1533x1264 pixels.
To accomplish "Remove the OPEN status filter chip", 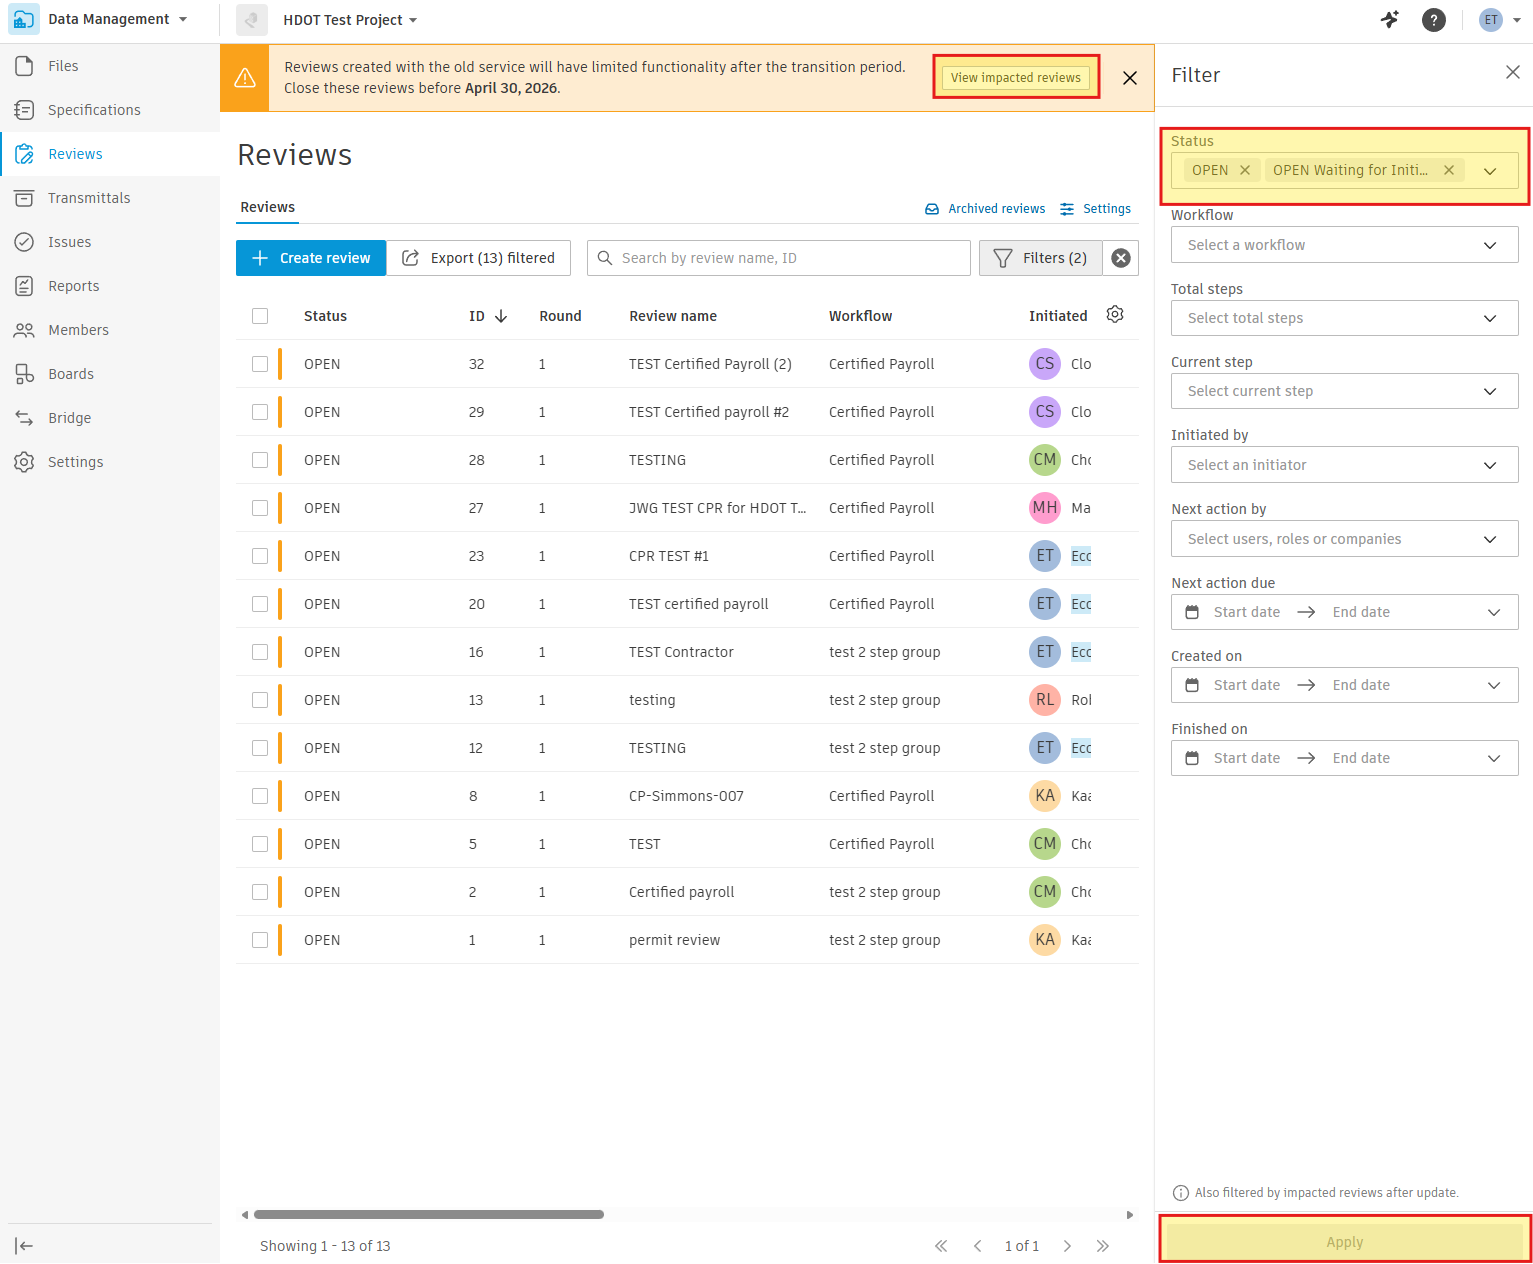I will [x=1245, y=170].
